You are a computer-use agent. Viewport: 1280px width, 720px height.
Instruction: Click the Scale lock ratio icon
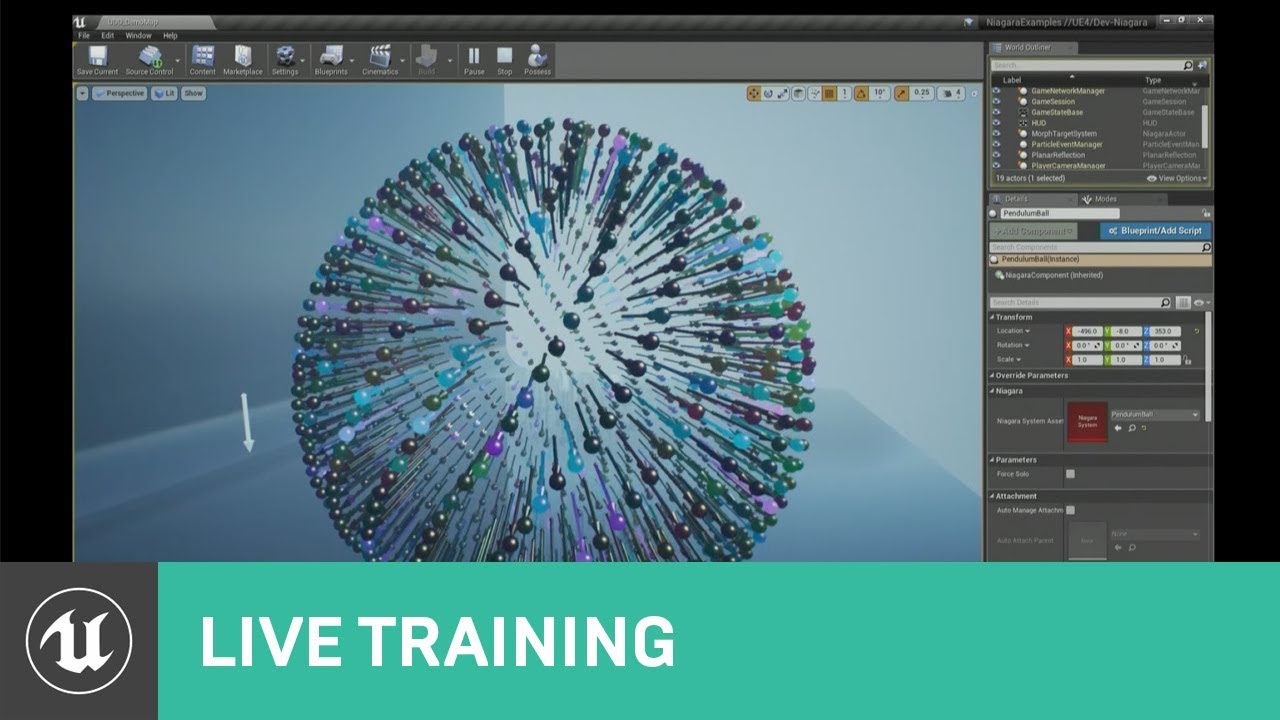pos(1187,359)
